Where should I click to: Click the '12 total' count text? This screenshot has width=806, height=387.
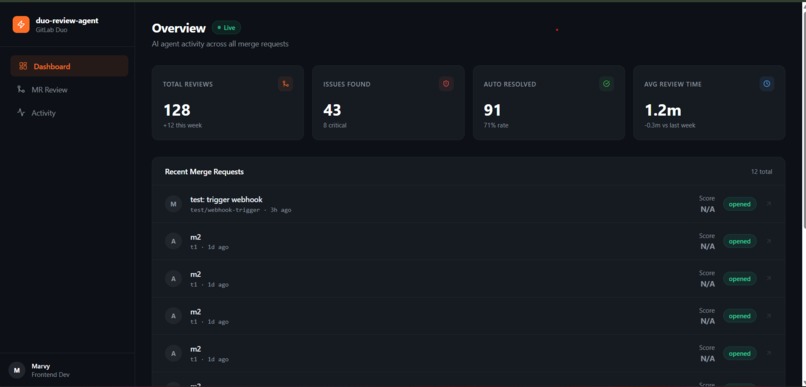[x=761, y=172]
